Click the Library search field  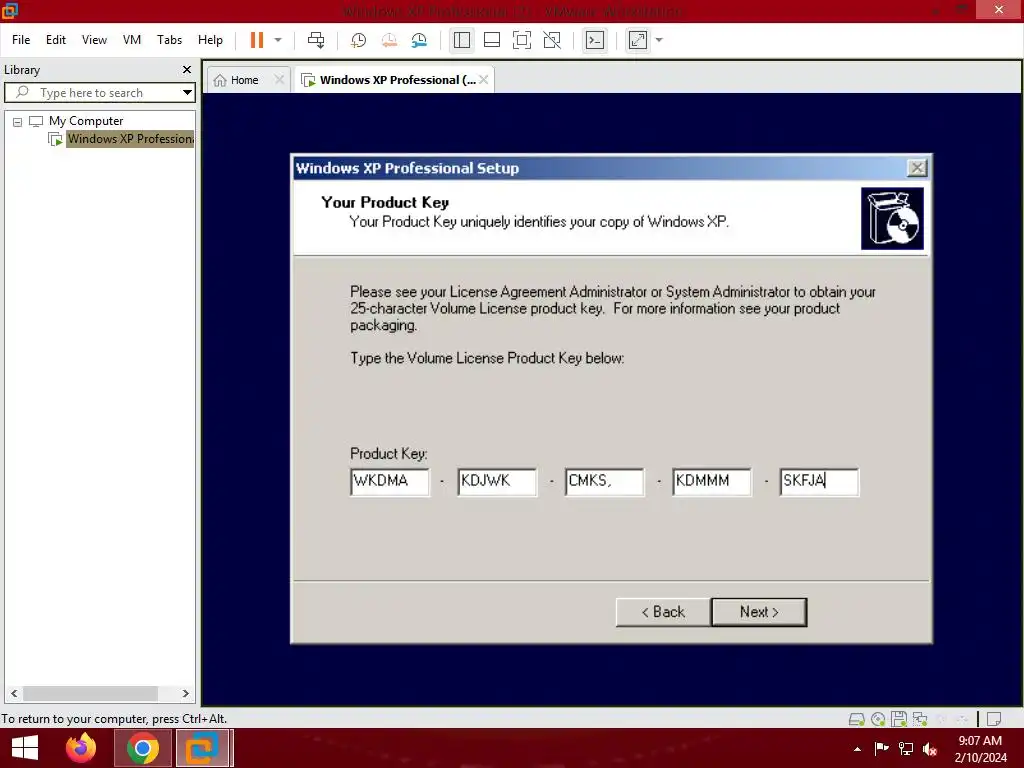(98, 93)
